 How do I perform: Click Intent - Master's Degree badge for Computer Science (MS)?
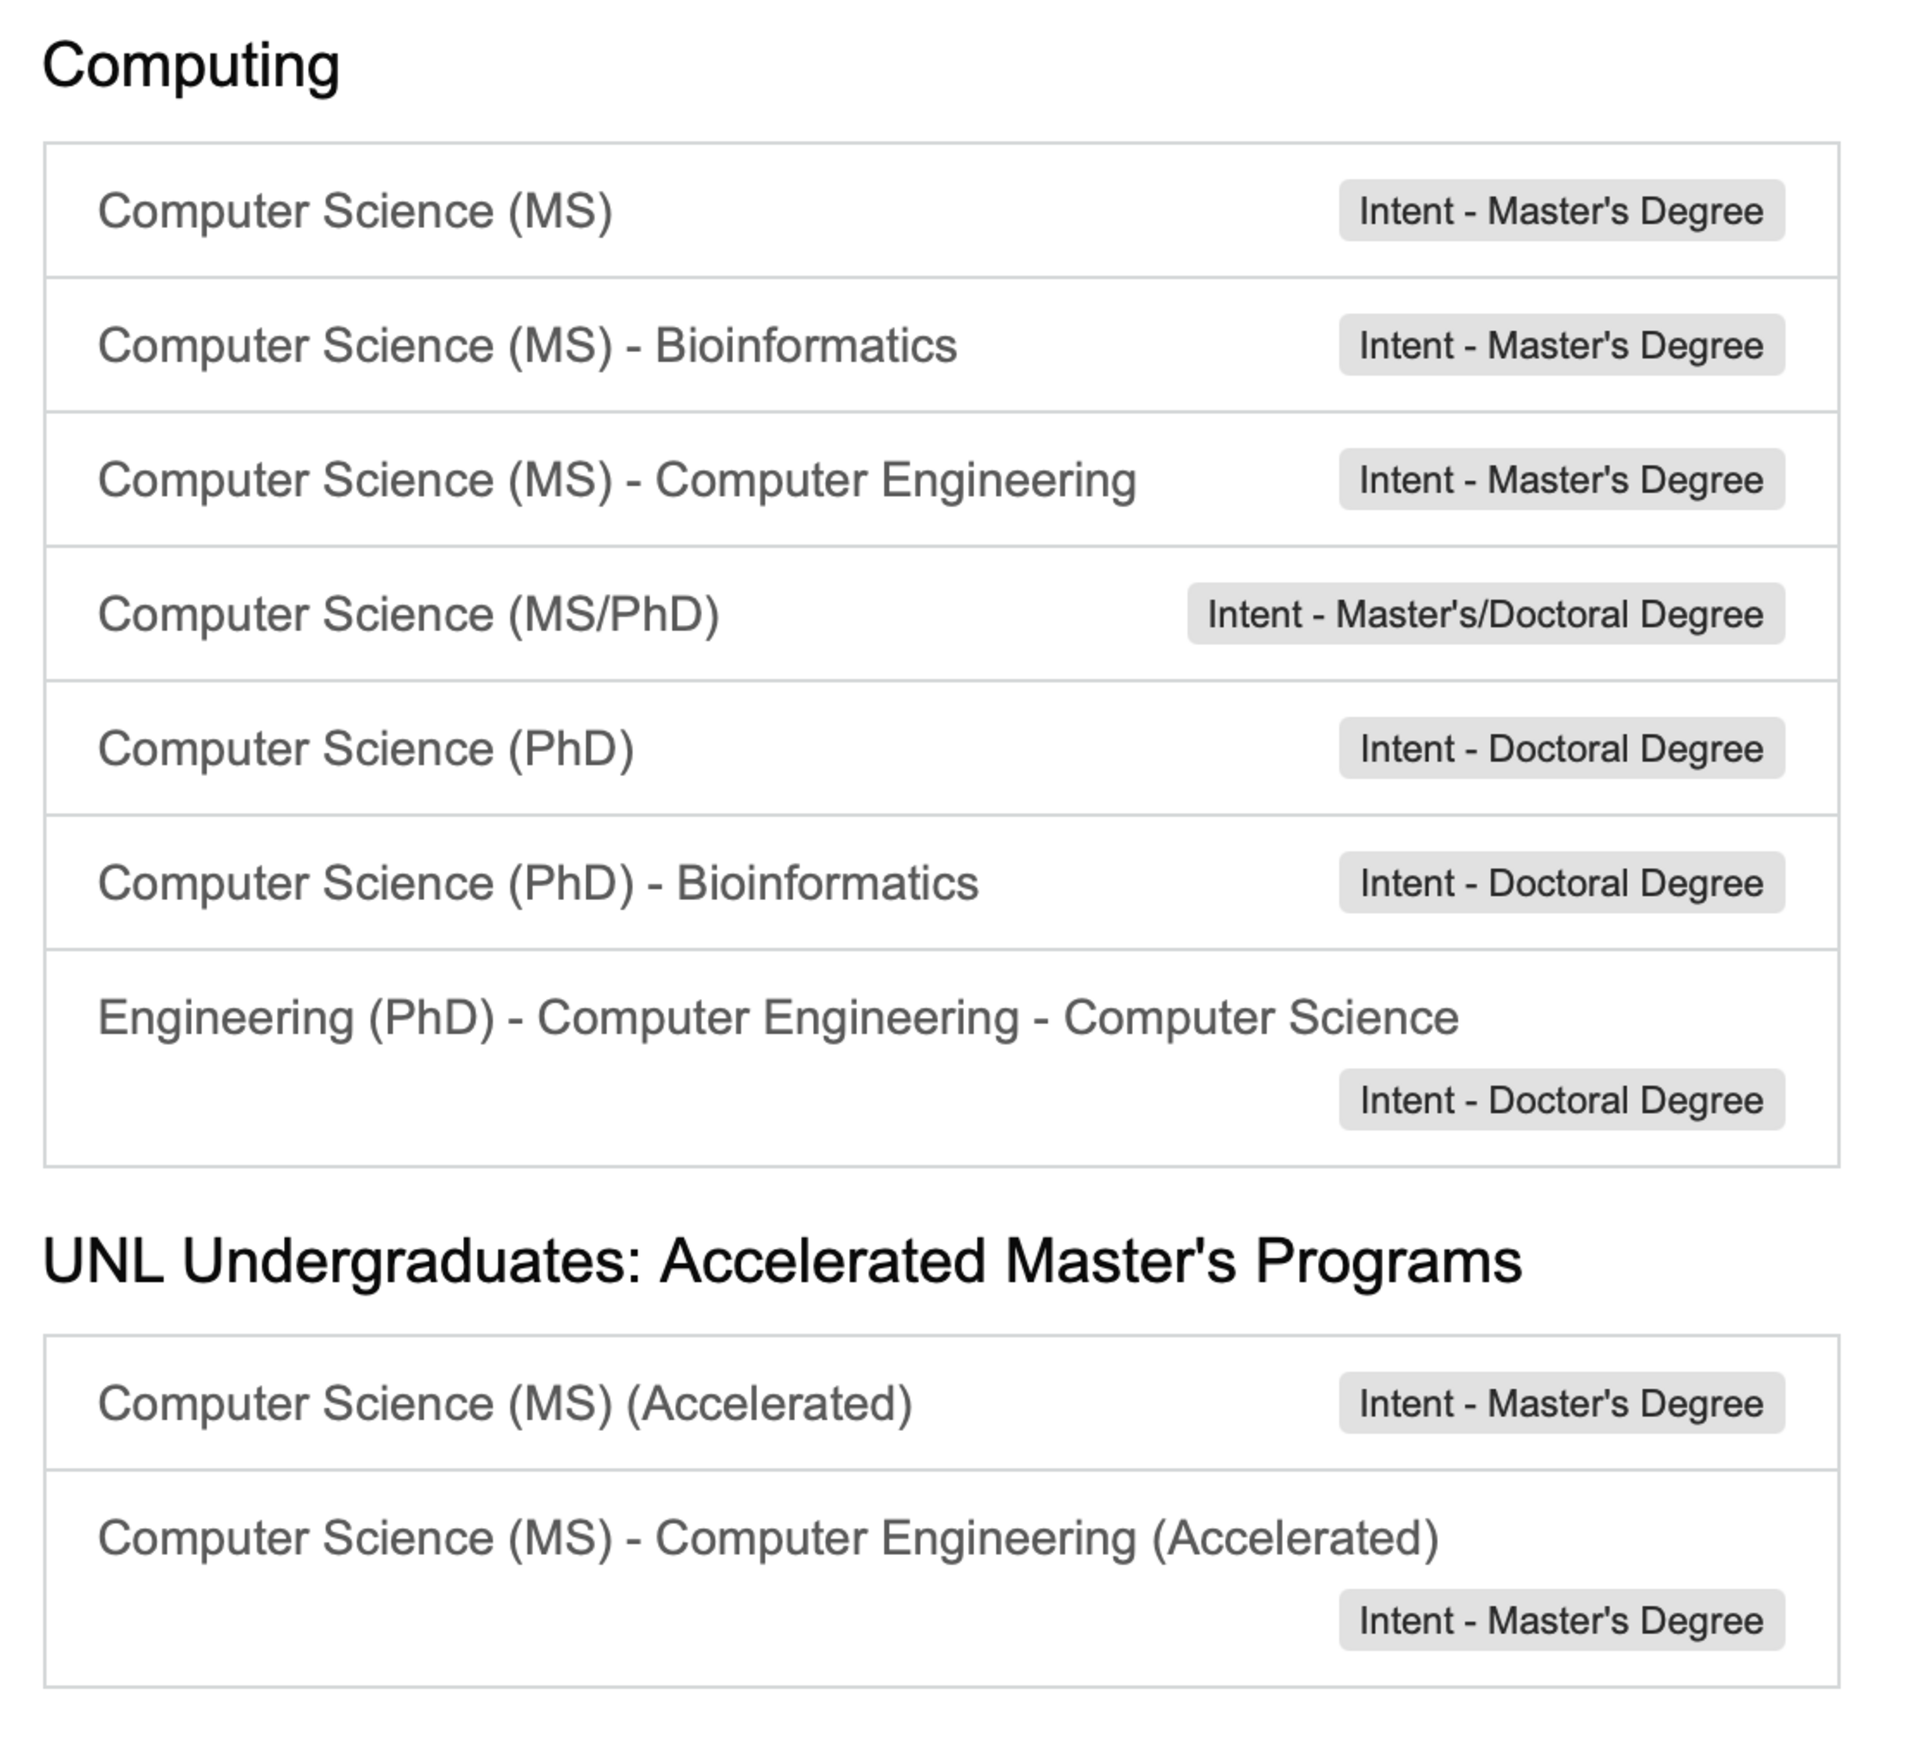coord(1560,211)
